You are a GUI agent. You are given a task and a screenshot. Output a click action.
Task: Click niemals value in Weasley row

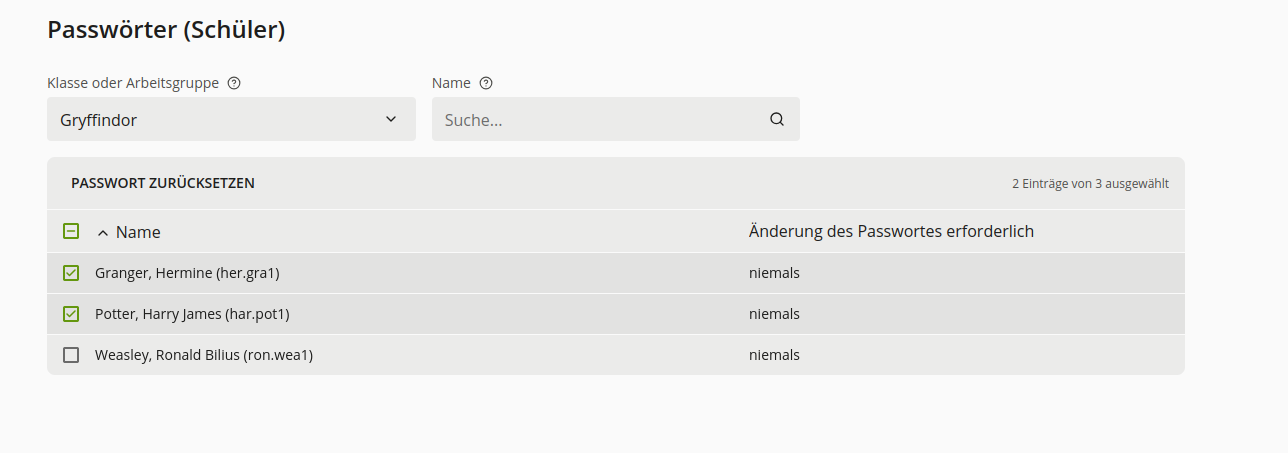[x=774, y=355]
